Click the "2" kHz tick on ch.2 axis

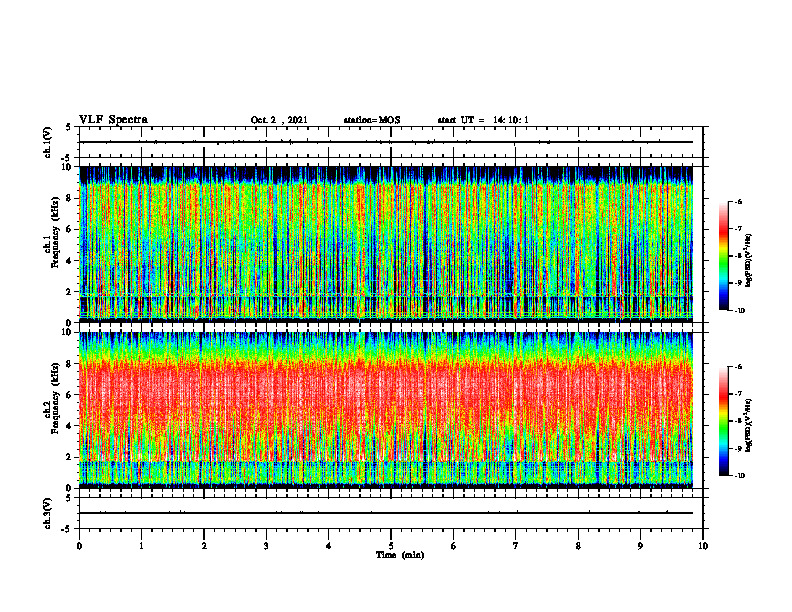pos(70,457)
